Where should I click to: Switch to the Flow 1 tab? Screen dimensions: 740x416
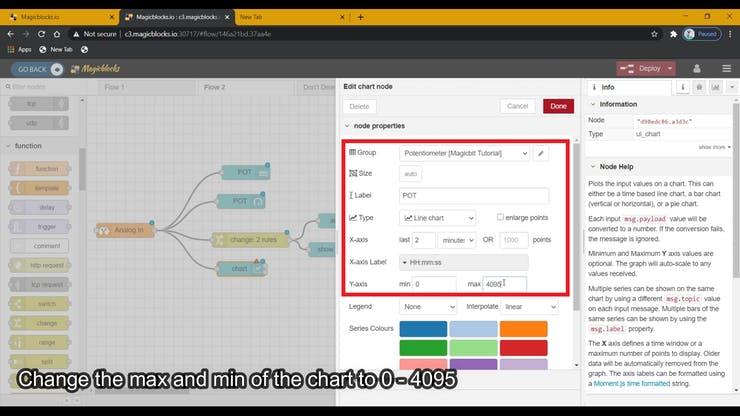[114, 87]
